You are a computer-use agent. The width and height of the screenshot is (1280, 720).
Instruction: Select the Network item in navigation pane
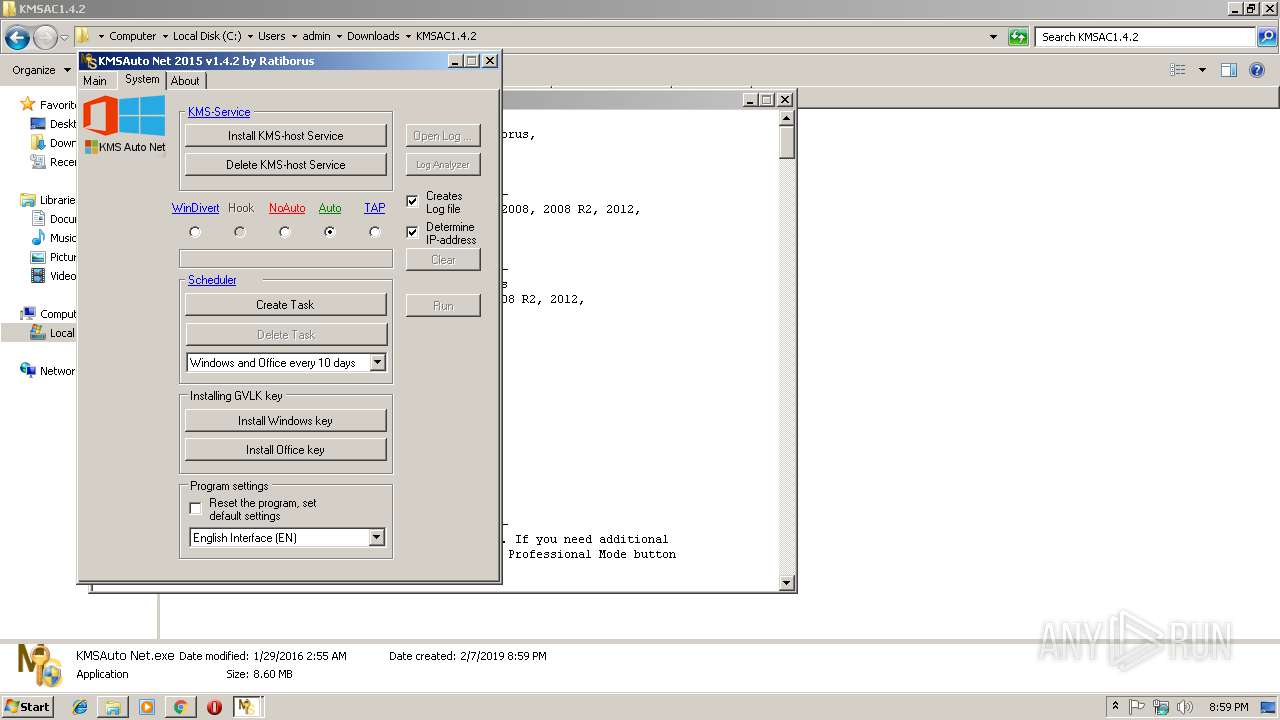click(x=48, y=371)
